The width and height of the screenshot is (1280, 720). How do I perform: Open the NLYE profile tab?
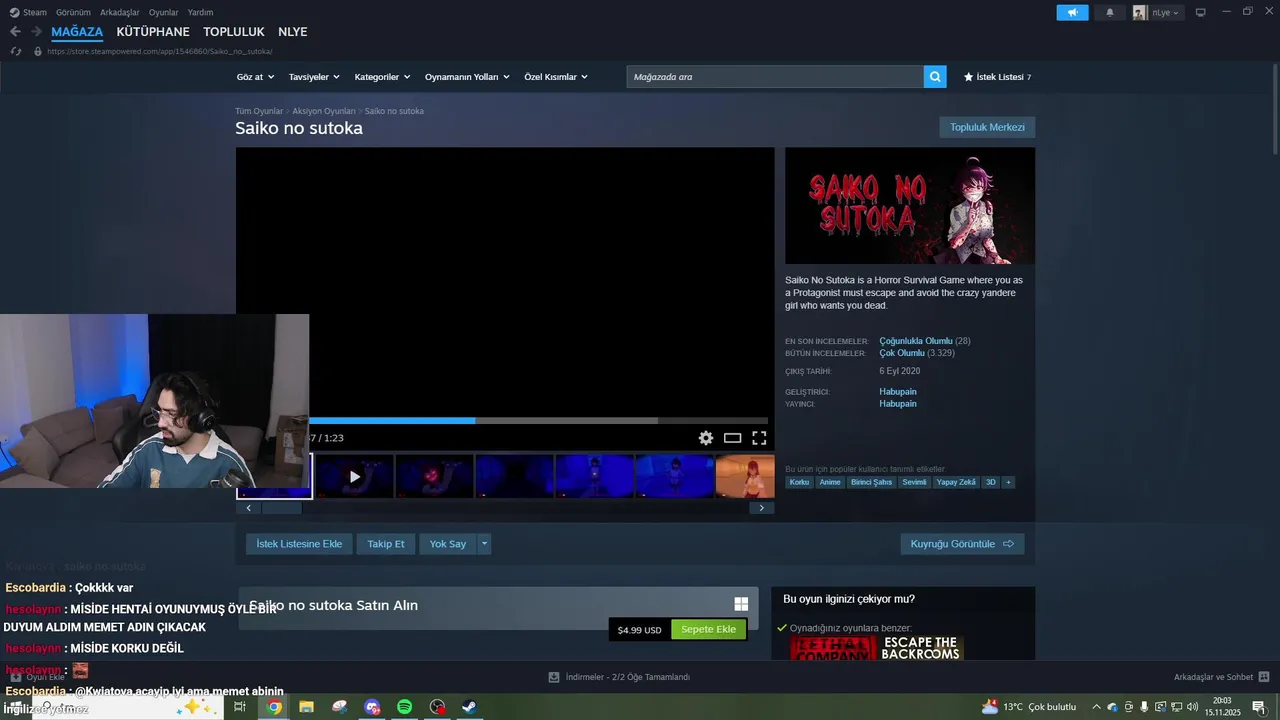click(x=293, y=32)
